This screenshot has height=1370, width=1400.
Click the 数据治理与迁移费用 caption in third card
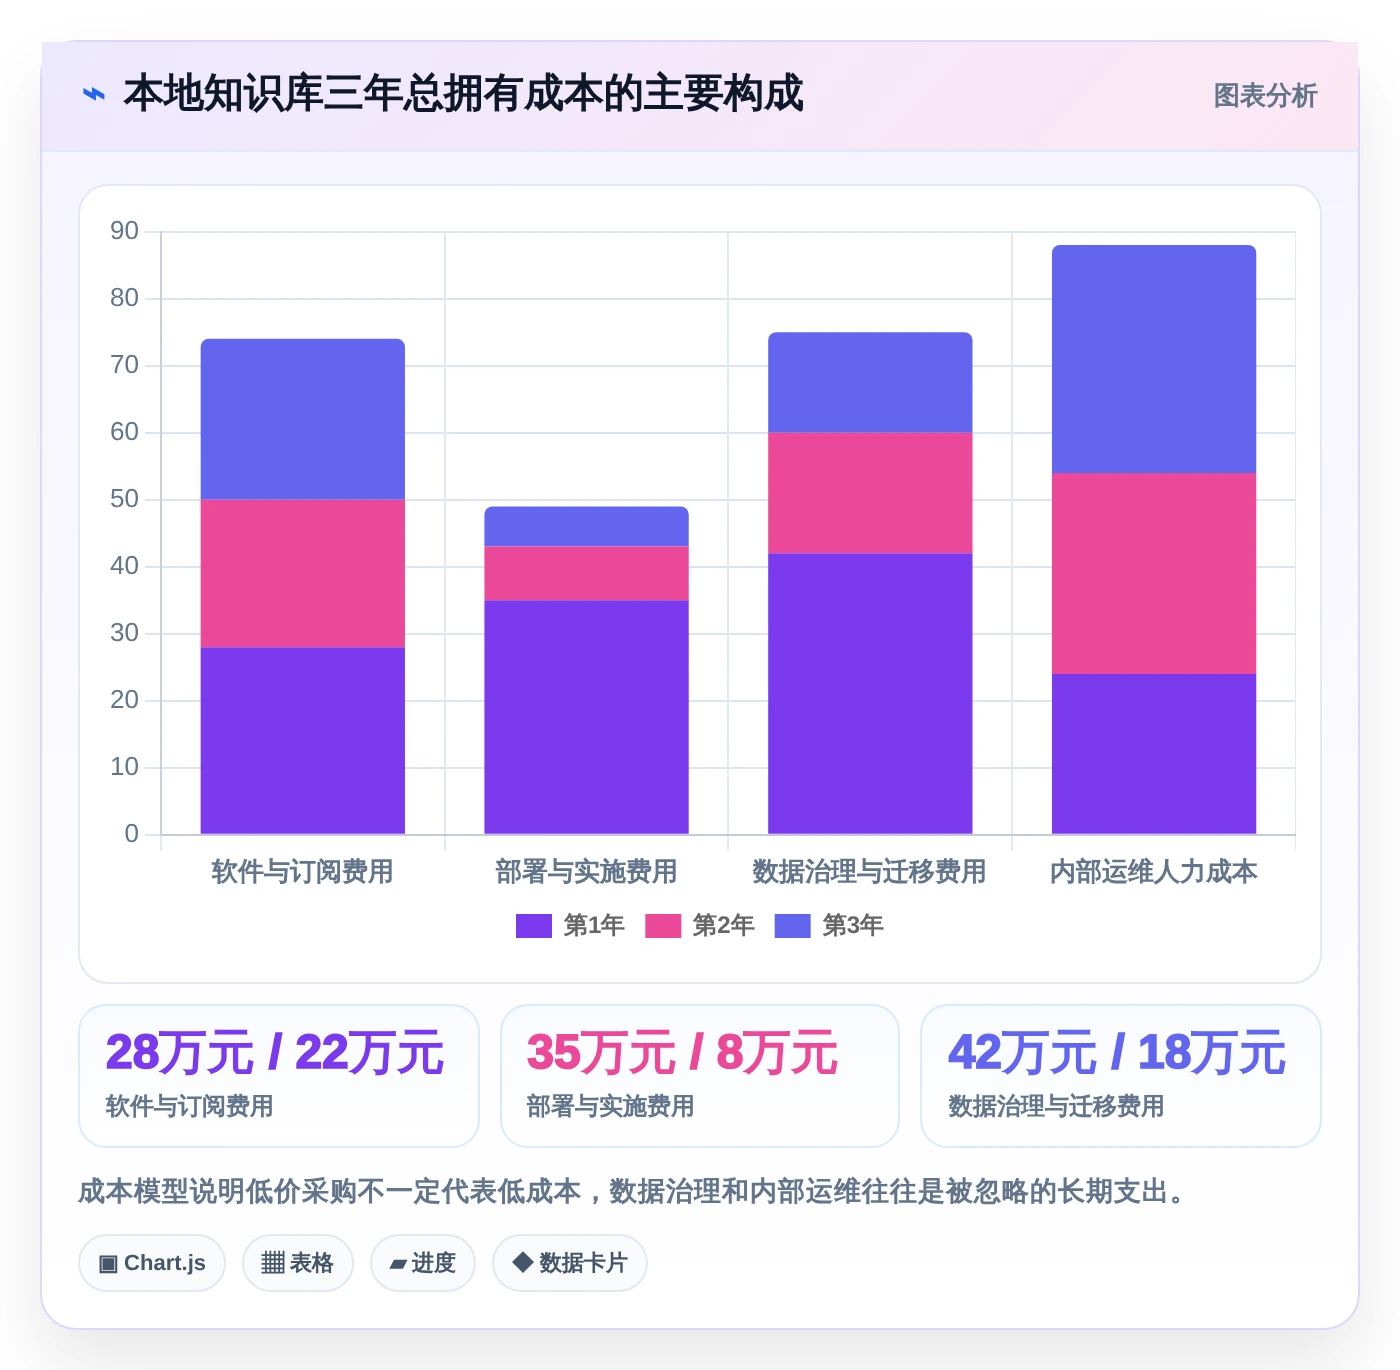[1057, 1106]
